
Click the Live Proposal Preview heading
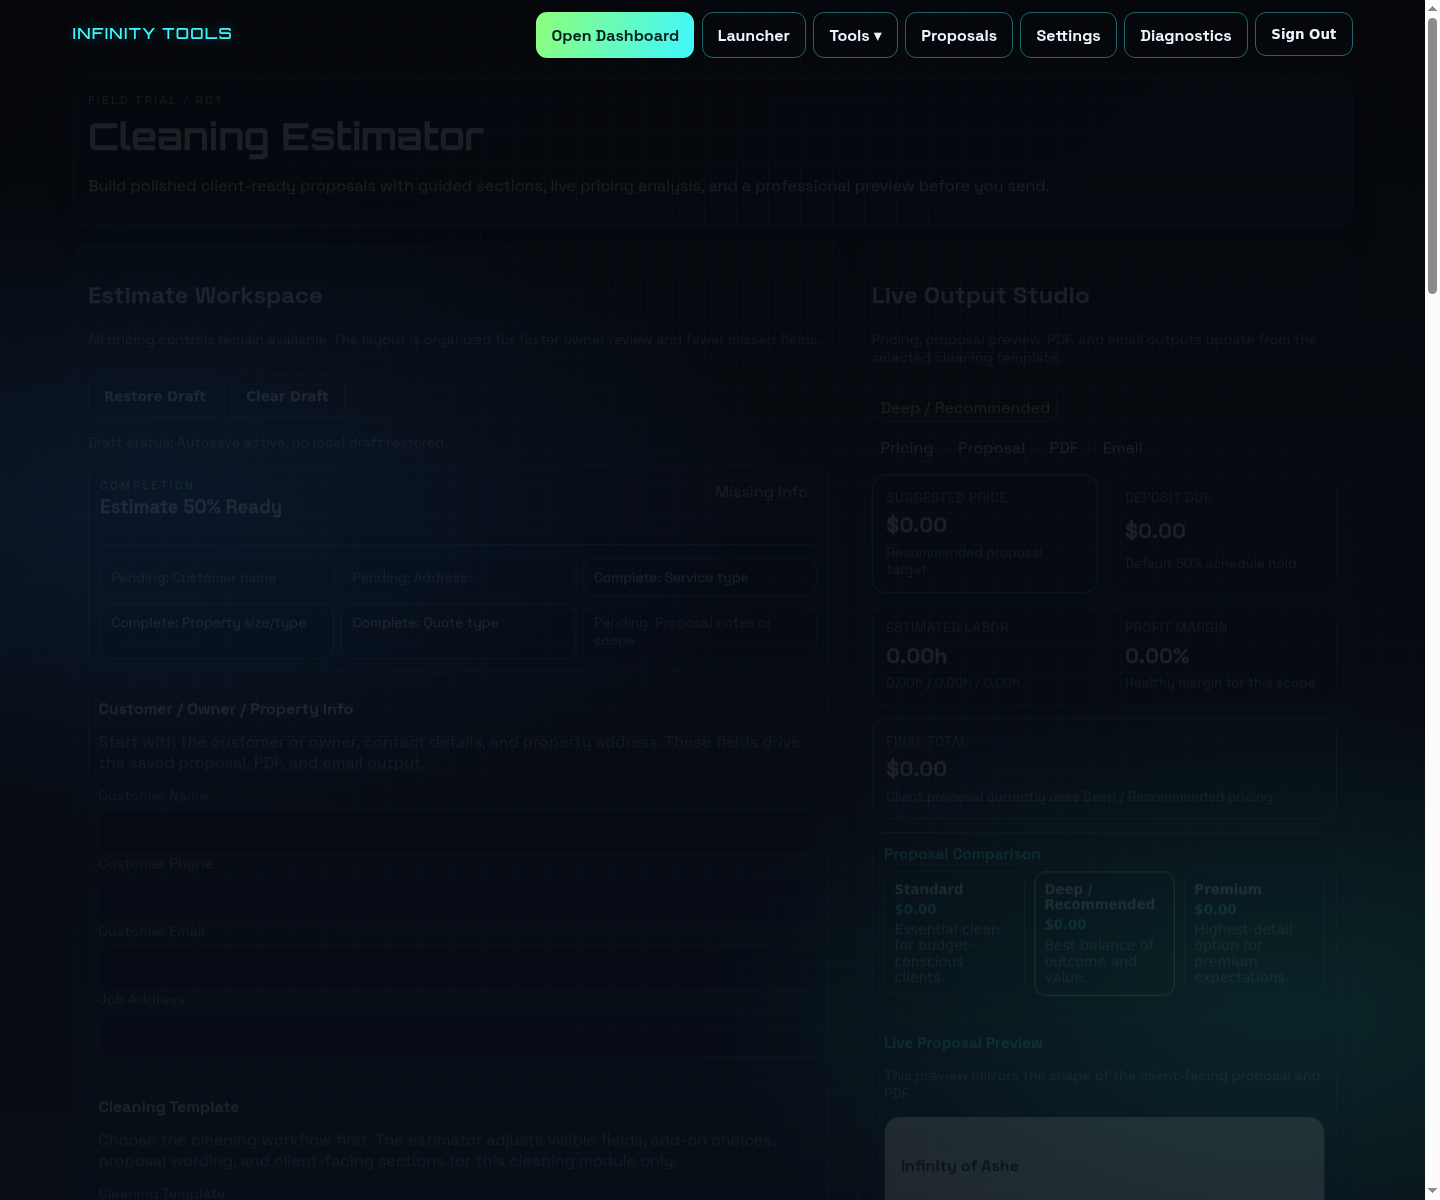pos(963,1043)
